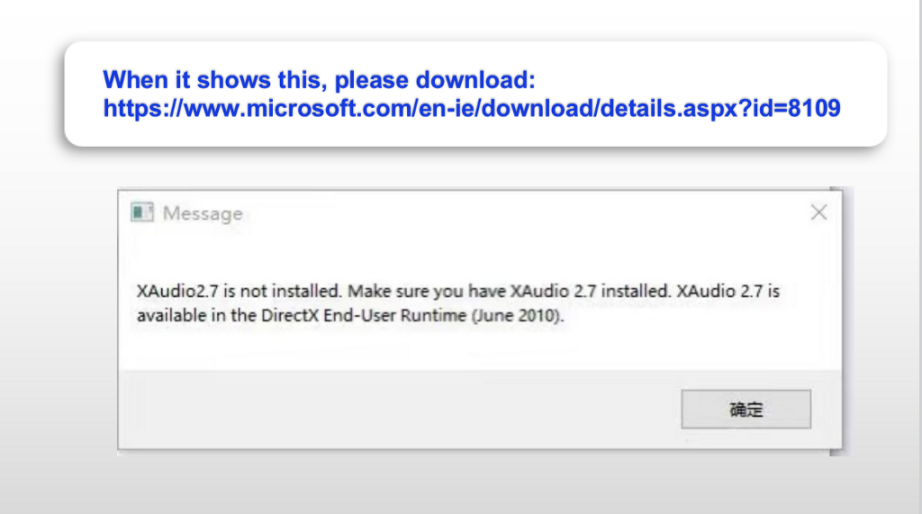Click the gray footer area left of 确定
This screenshot has width=922, height=514.
tap(400, 409)
